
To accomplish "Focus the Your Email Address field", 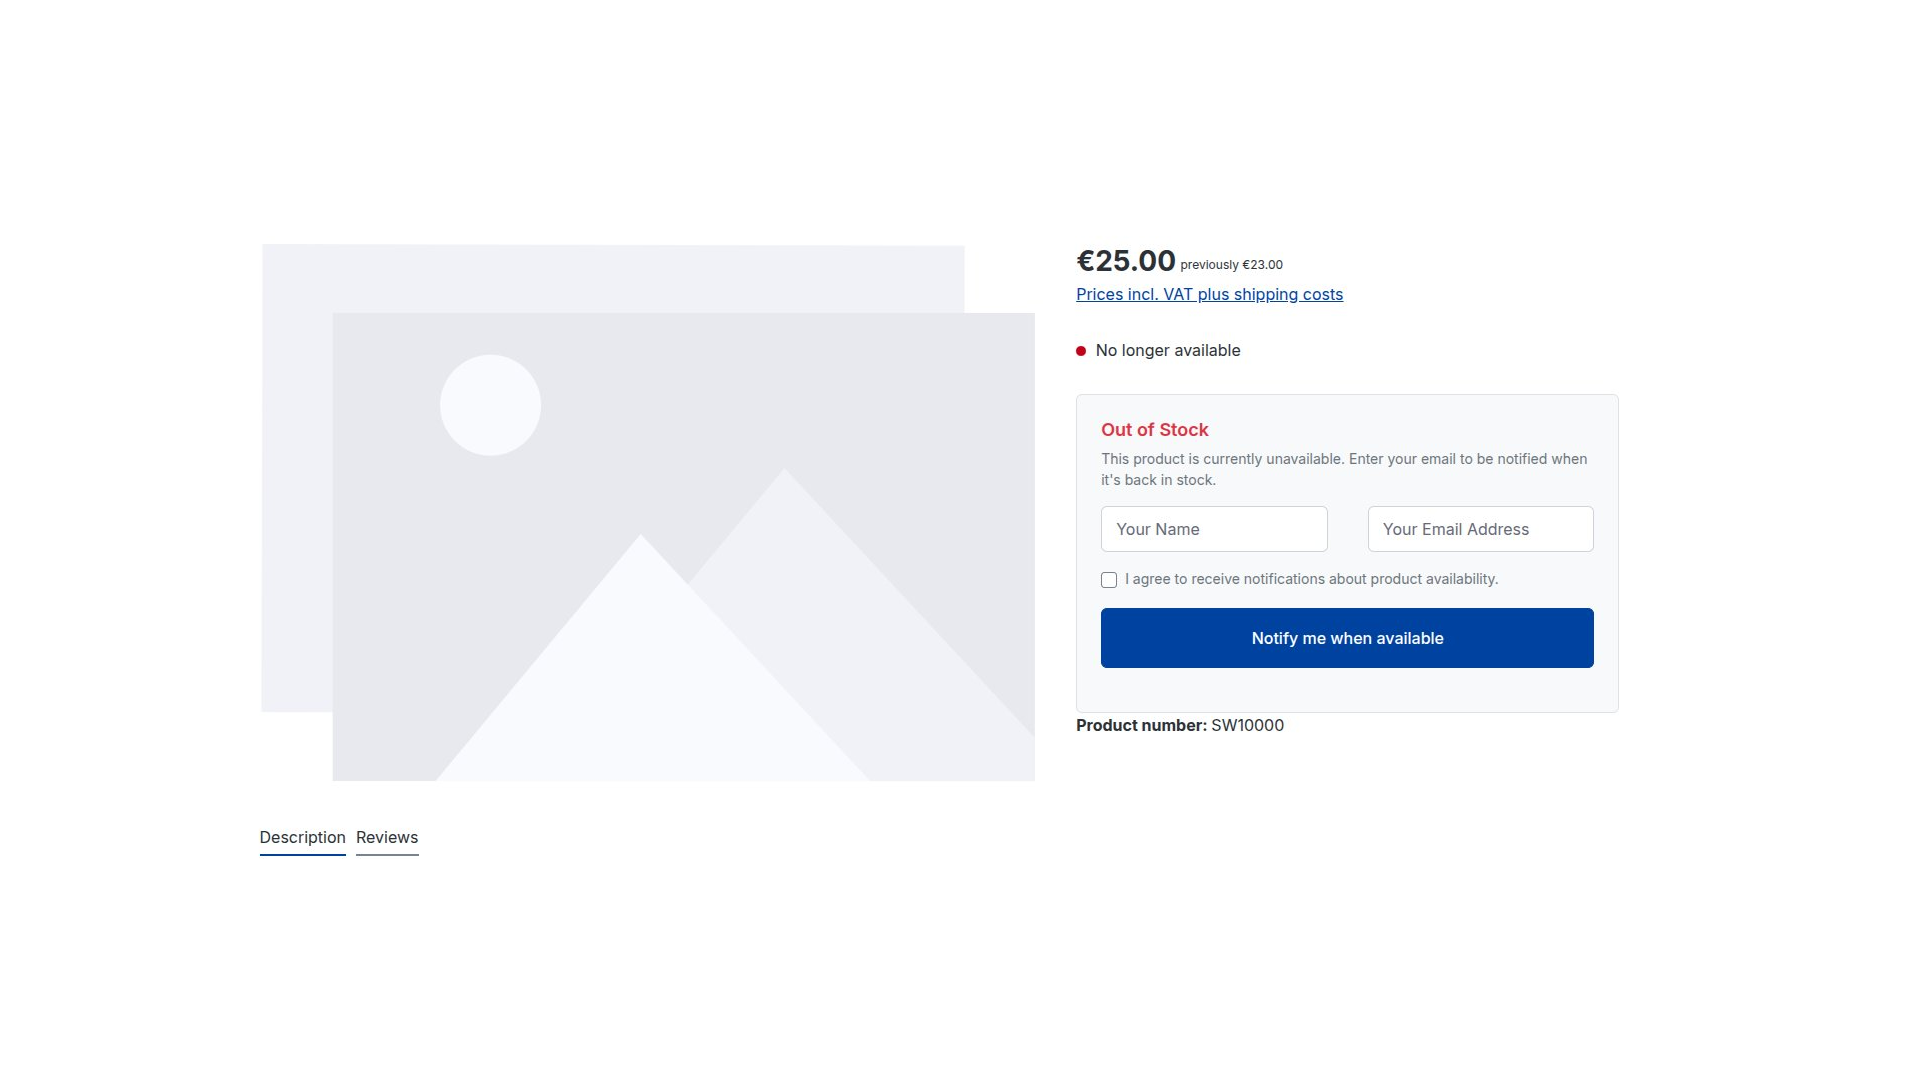I will (1480, 529).
